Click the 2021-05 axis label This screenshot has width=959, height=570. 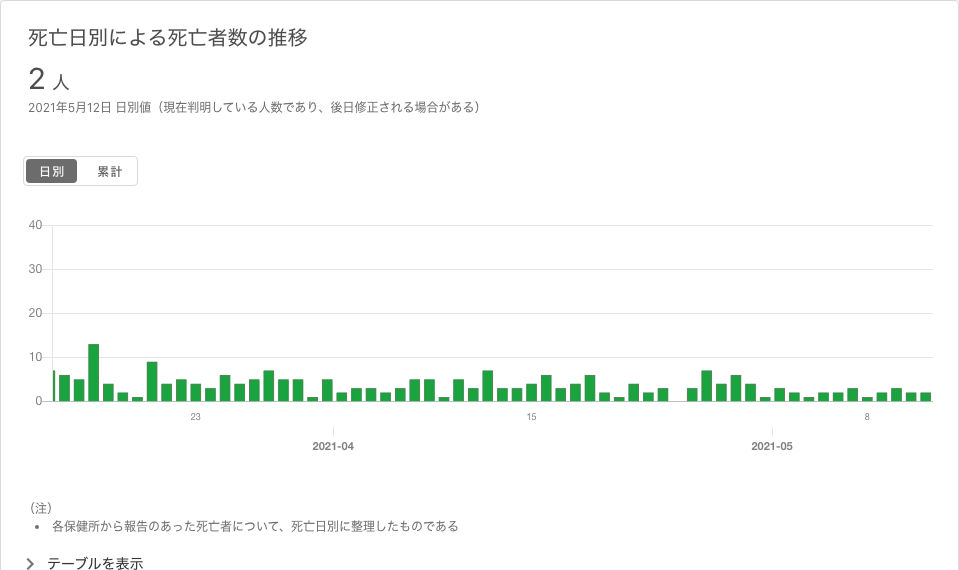pyautogui.click(x=772, y=446)
